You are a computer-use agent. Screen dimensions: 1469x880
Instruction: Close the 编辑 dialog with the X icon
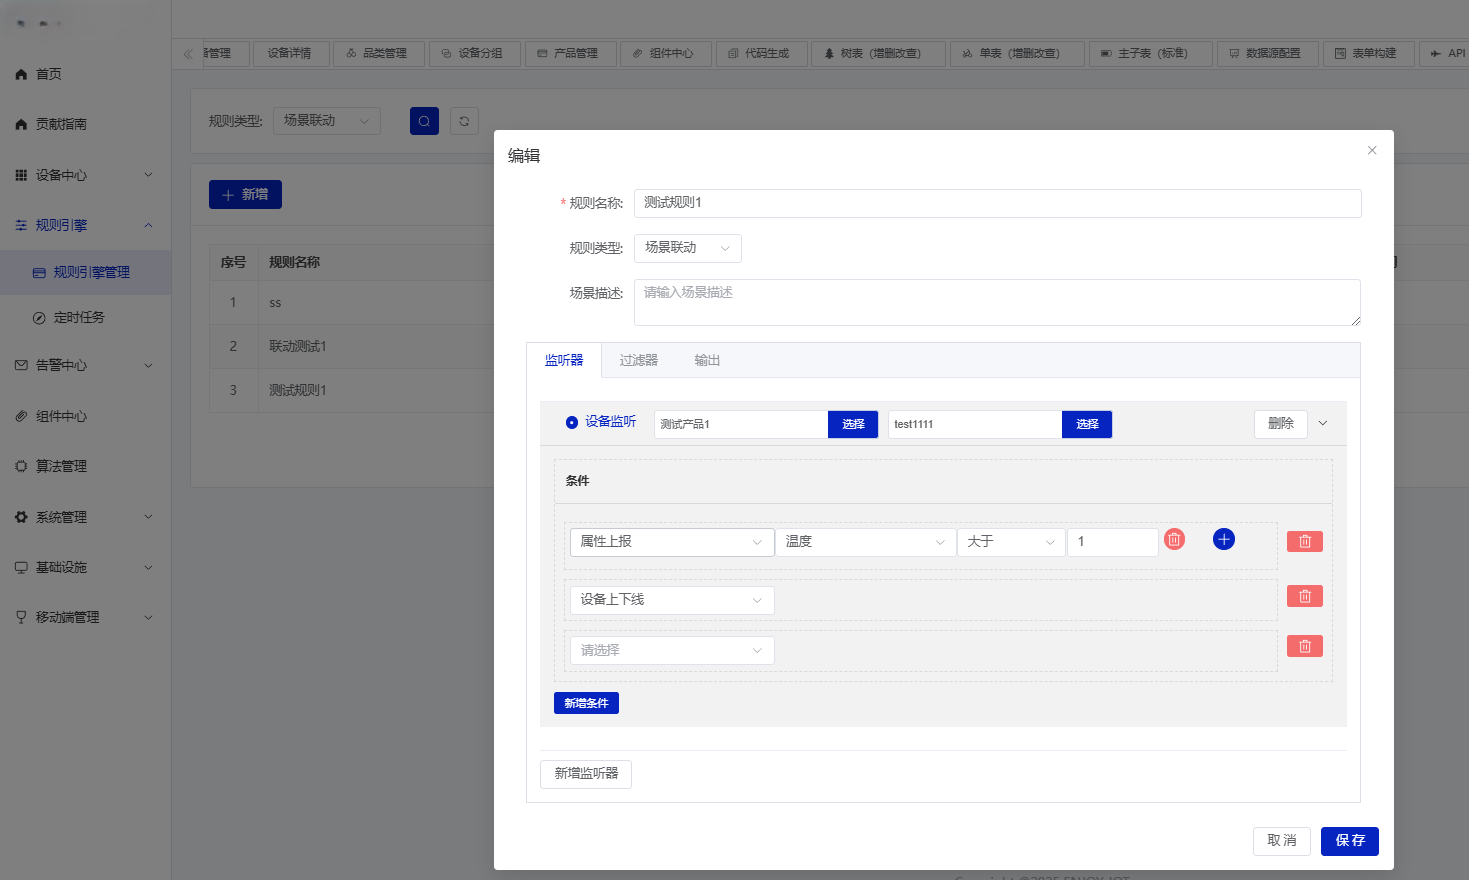coord(1372,150)
